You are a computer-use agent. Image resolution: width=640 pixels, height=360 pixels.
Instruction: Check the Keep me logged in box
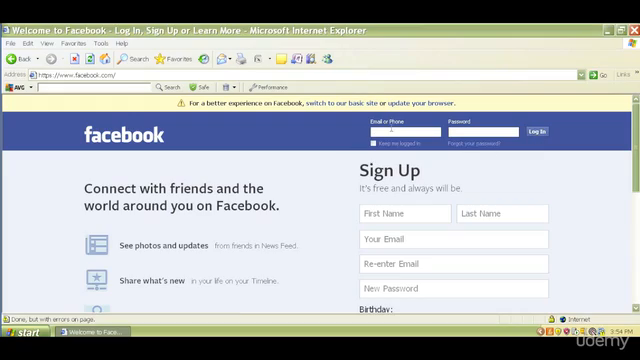click(373, 143)
